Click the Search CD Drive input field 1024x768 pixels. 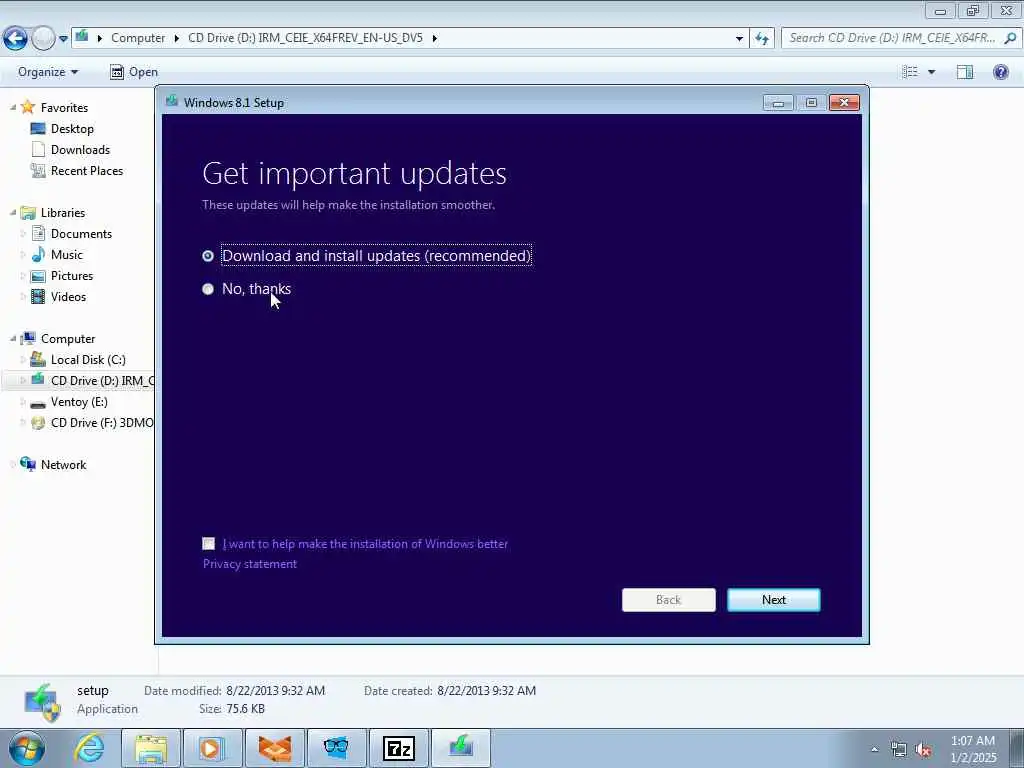(x=891, y=38)
